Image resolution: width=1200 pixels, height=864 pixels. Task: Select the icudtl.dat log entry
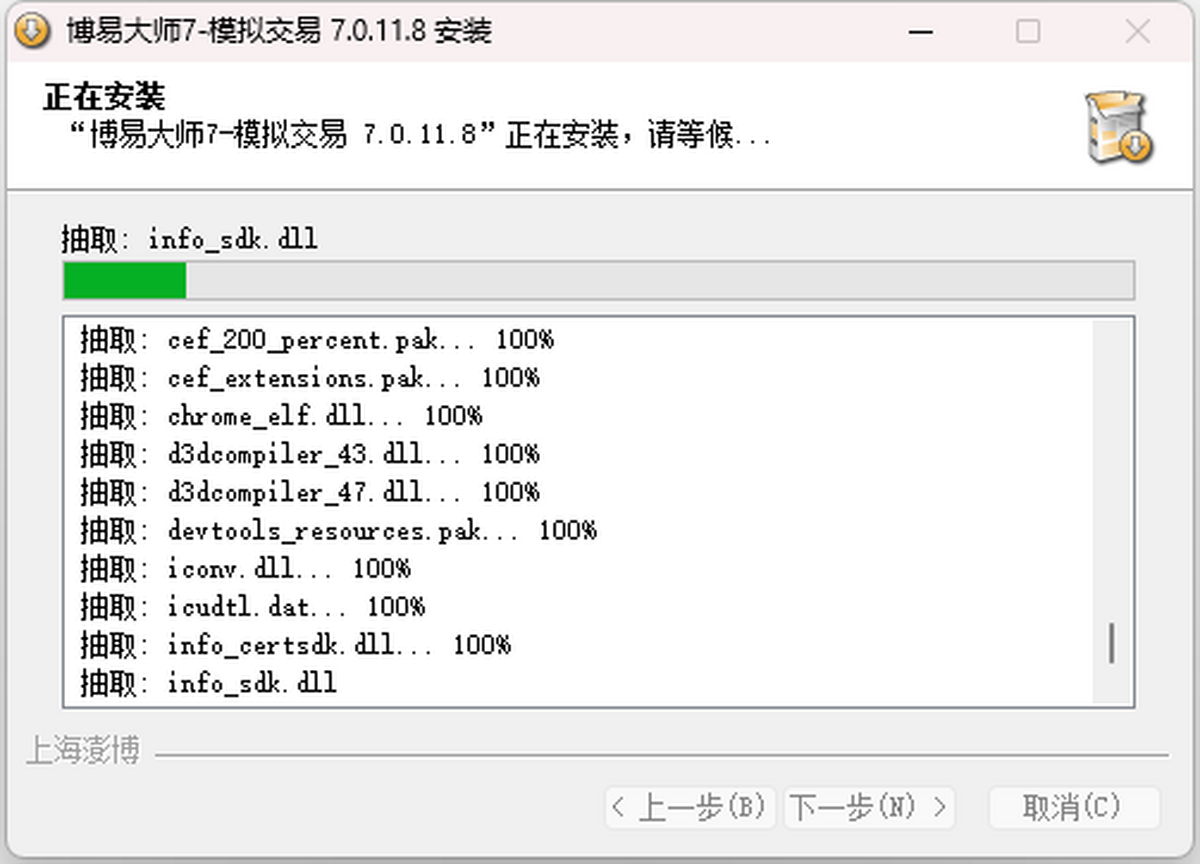point(252,606)
